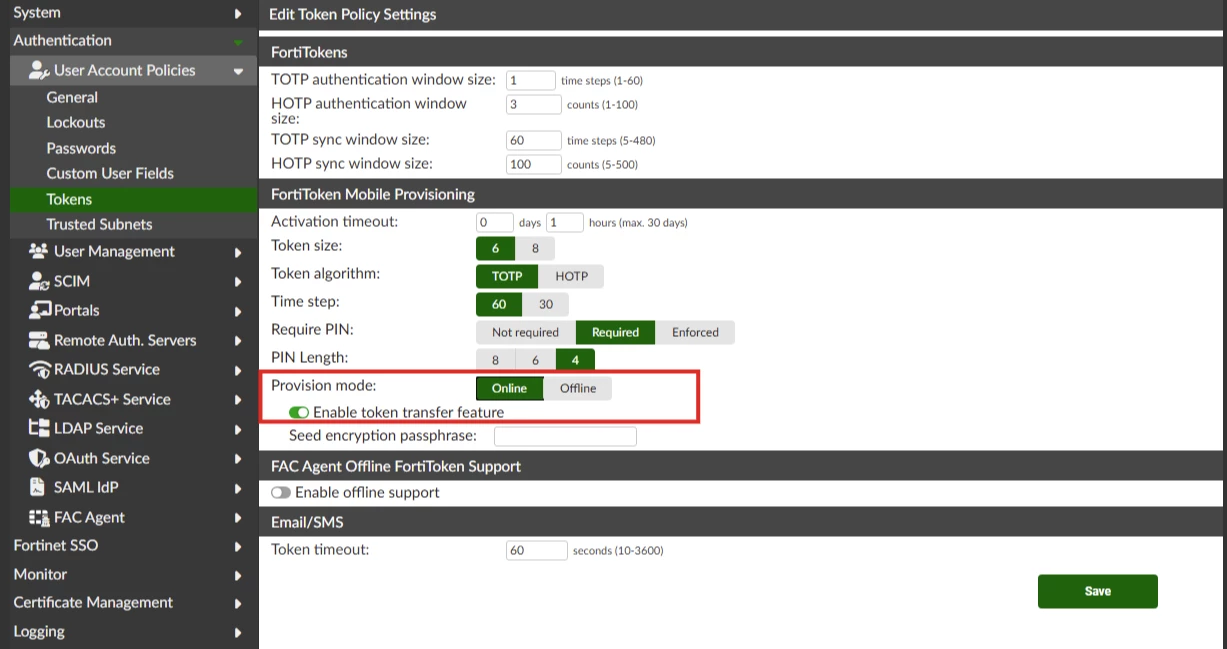
Task: Choose HOTP token algorithm
Action: pyautogui.click(x=571, y=276)
